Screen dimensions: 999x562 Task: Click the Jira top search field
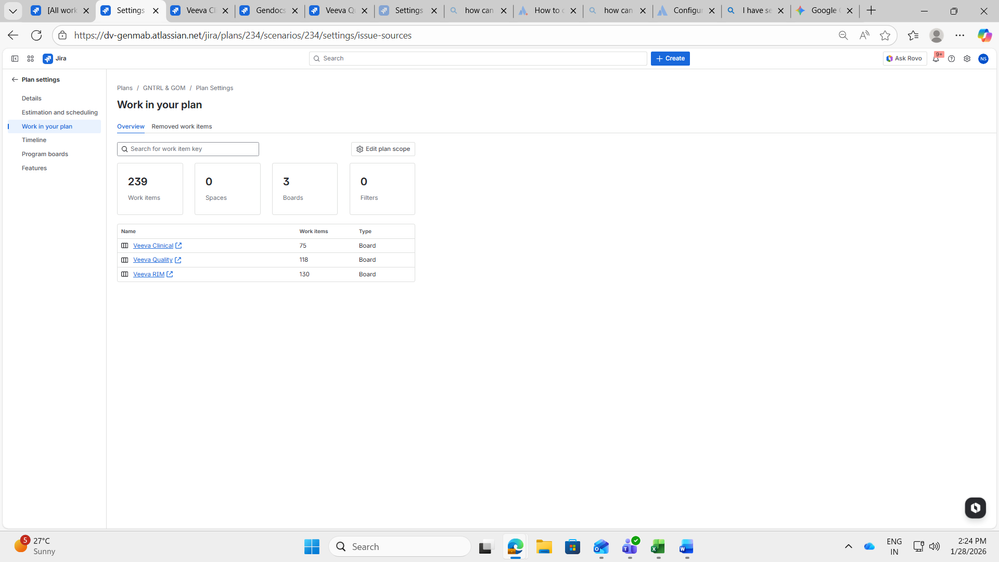pos(478,59)
